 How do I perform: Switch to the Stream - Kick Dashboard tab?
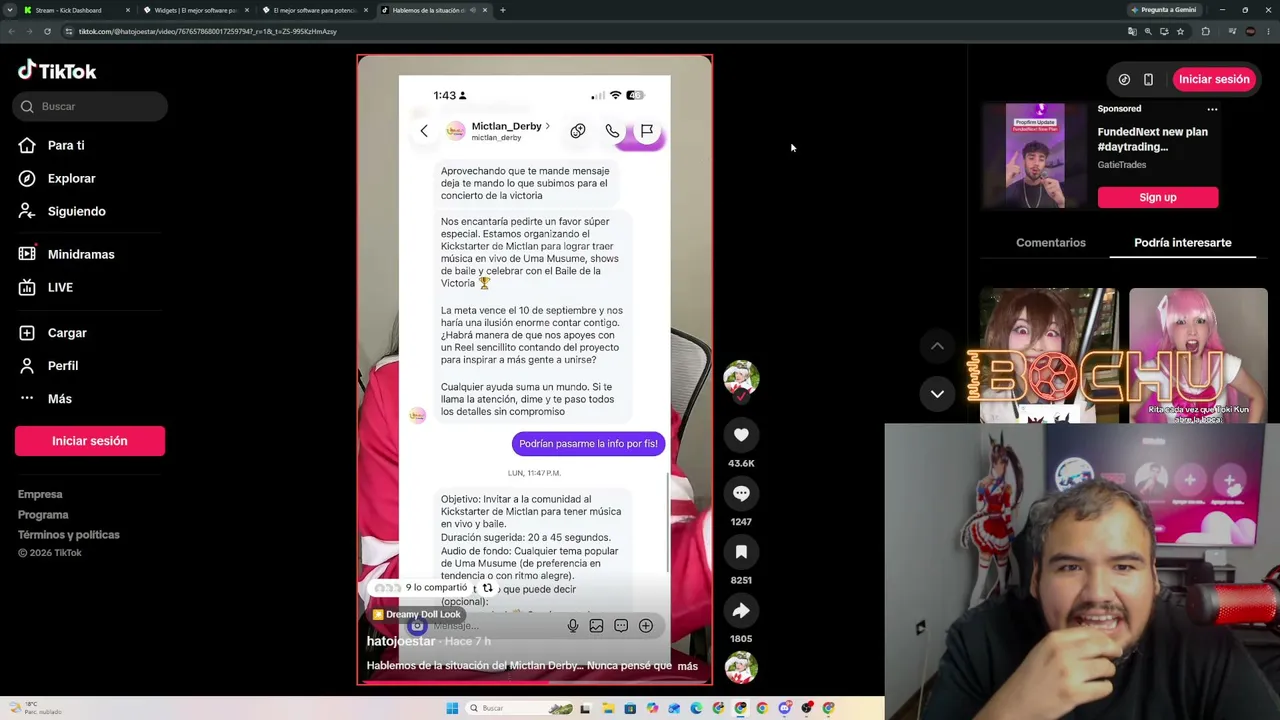tap(75, 10)
